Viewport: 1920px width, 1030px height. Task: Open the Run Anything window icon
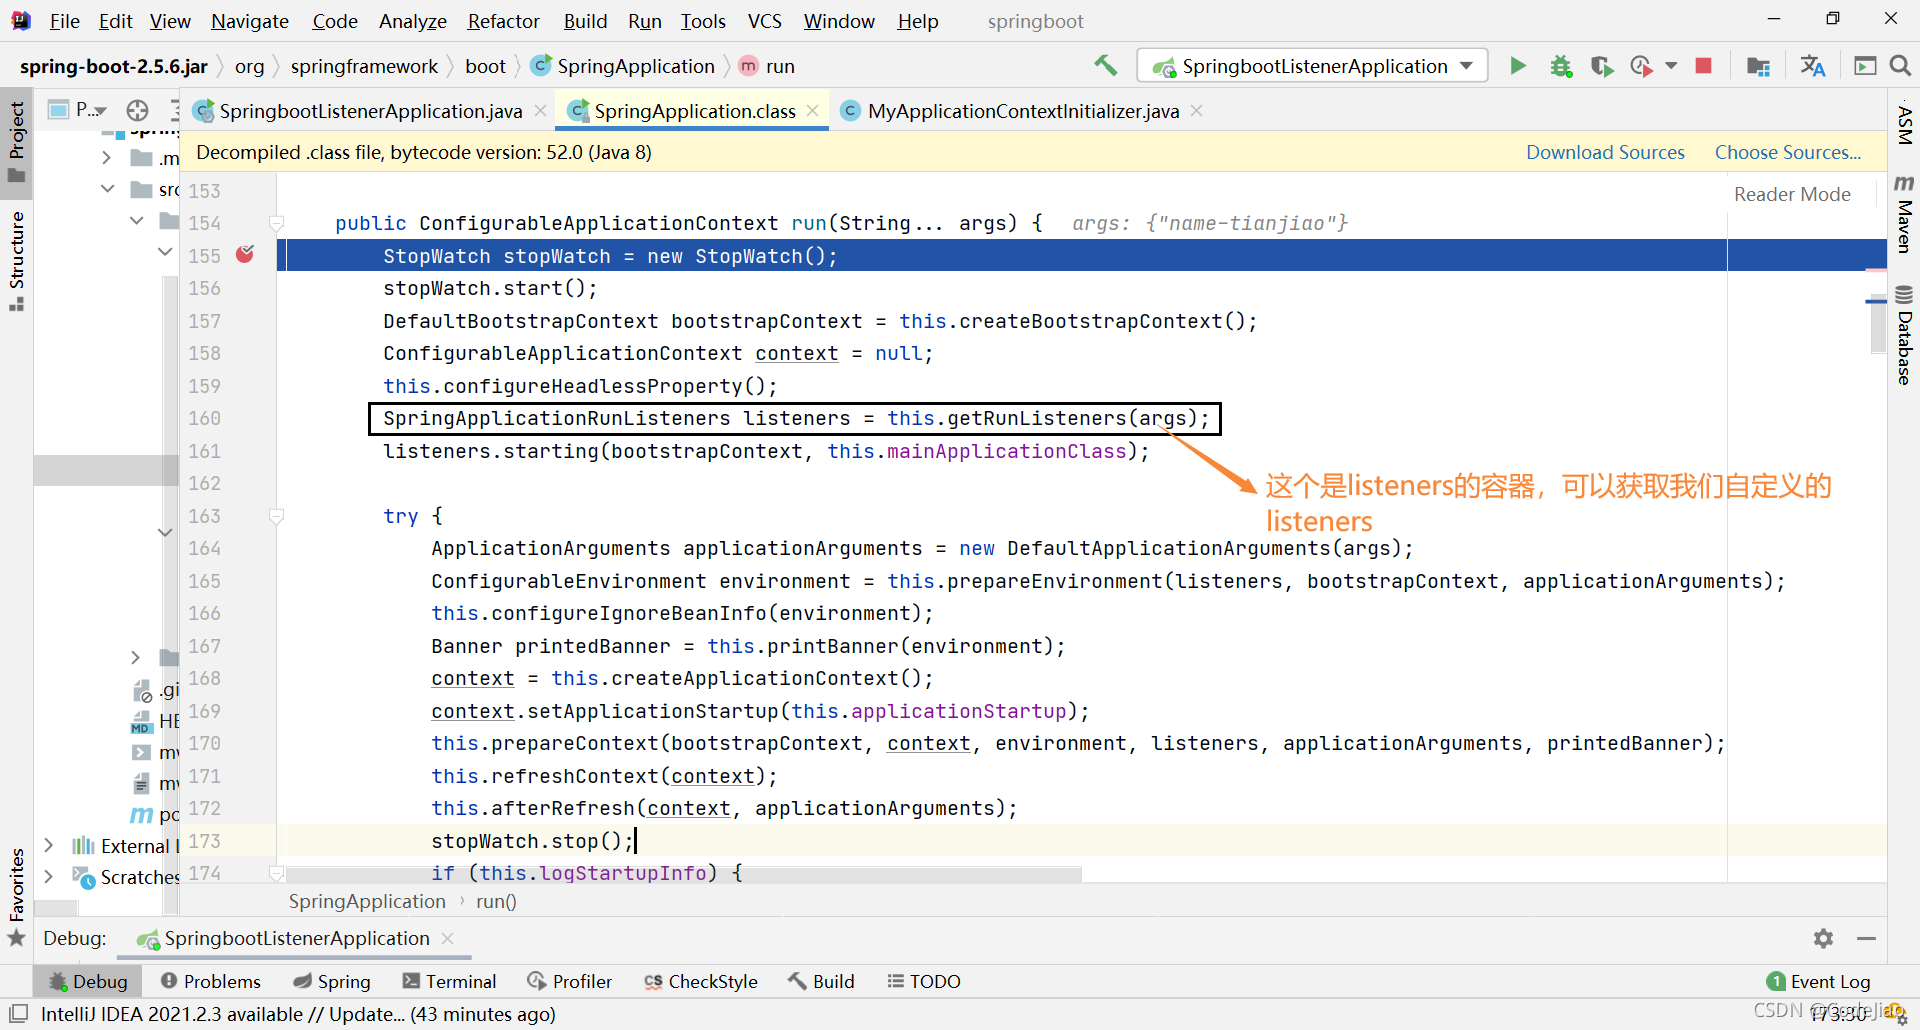pos(1865,66)
